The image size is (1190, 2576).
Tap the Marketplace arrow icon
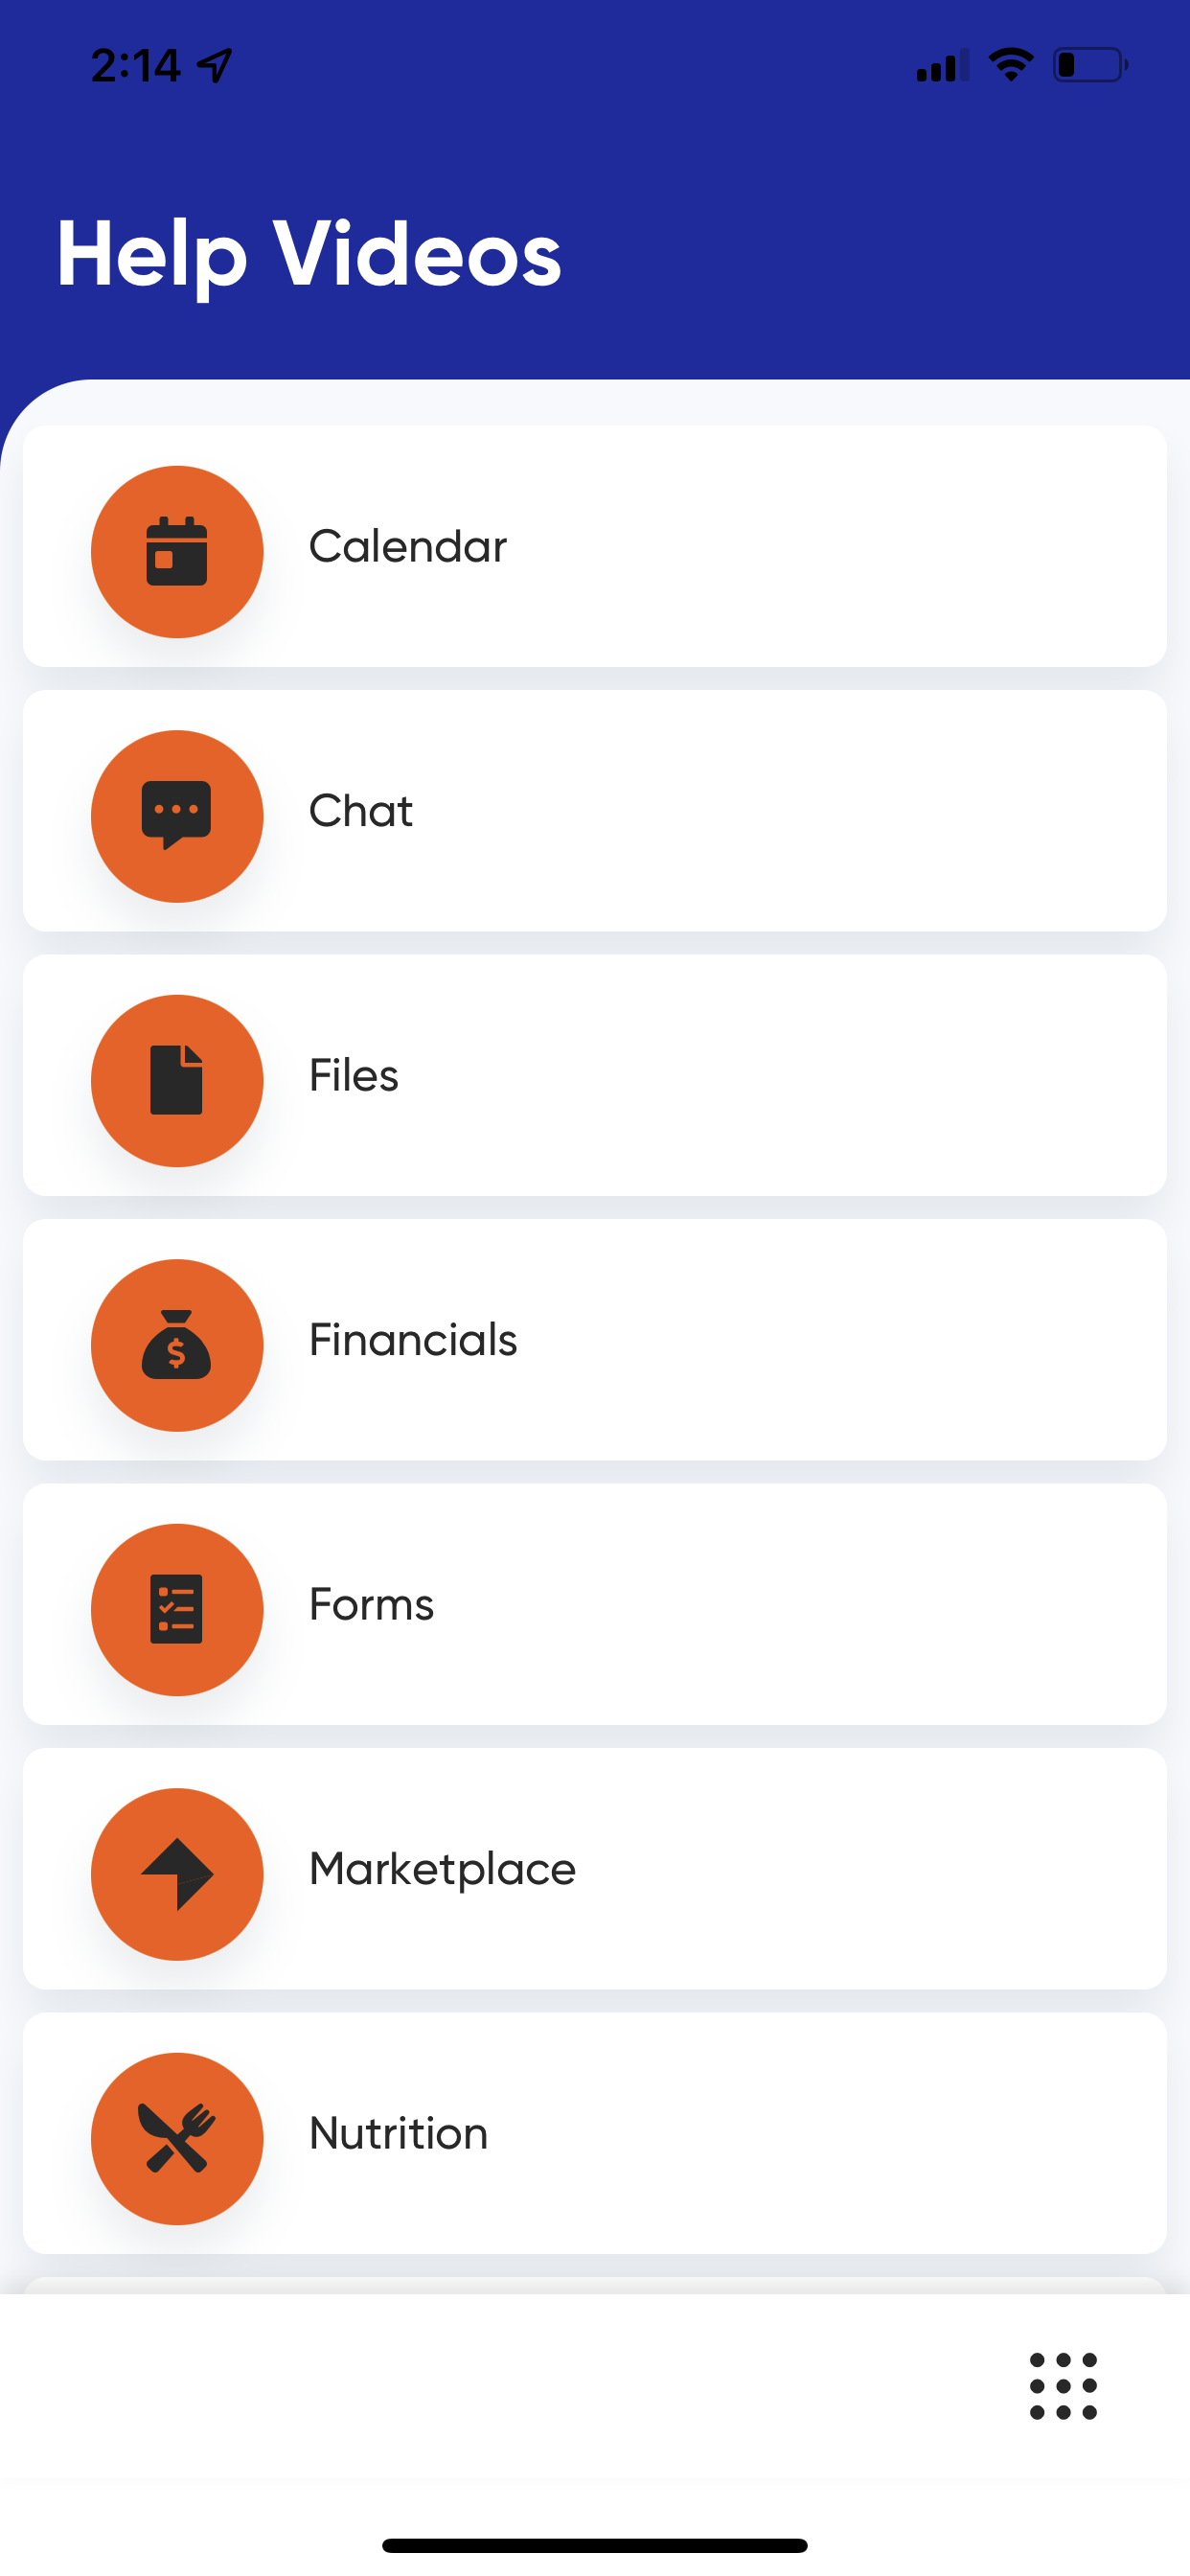(x=177, y=1874)
